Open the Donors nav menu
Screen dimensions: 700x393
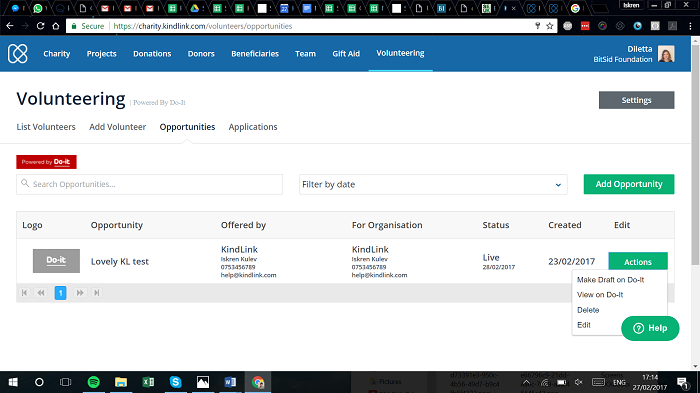pyautogui.click(x=201, y=54)
